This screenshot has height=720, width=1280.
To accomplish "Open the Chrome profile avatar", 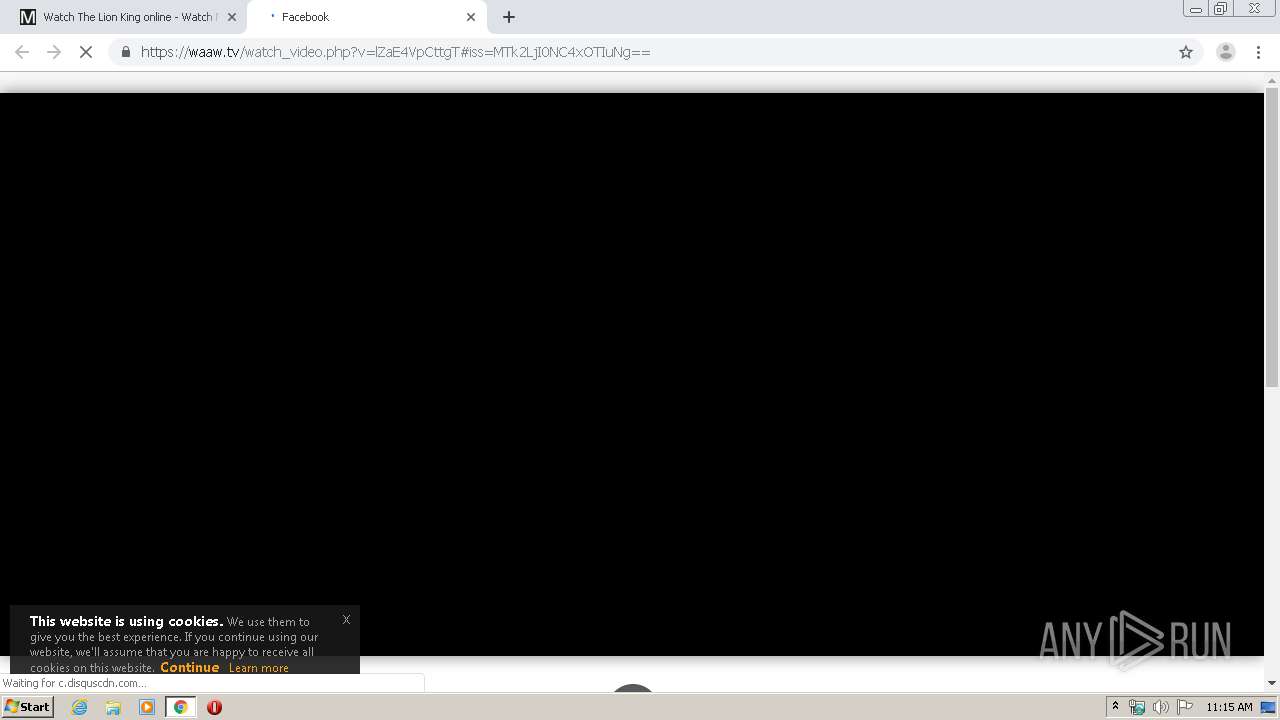I will point(1225,52).
